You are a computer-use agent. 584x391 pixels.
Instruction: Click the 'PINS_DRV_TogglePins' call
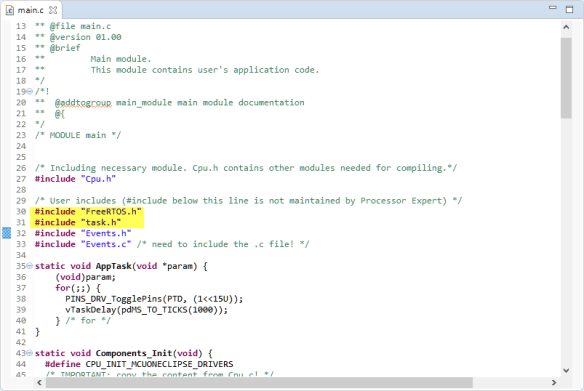click(x=115, y=299)
